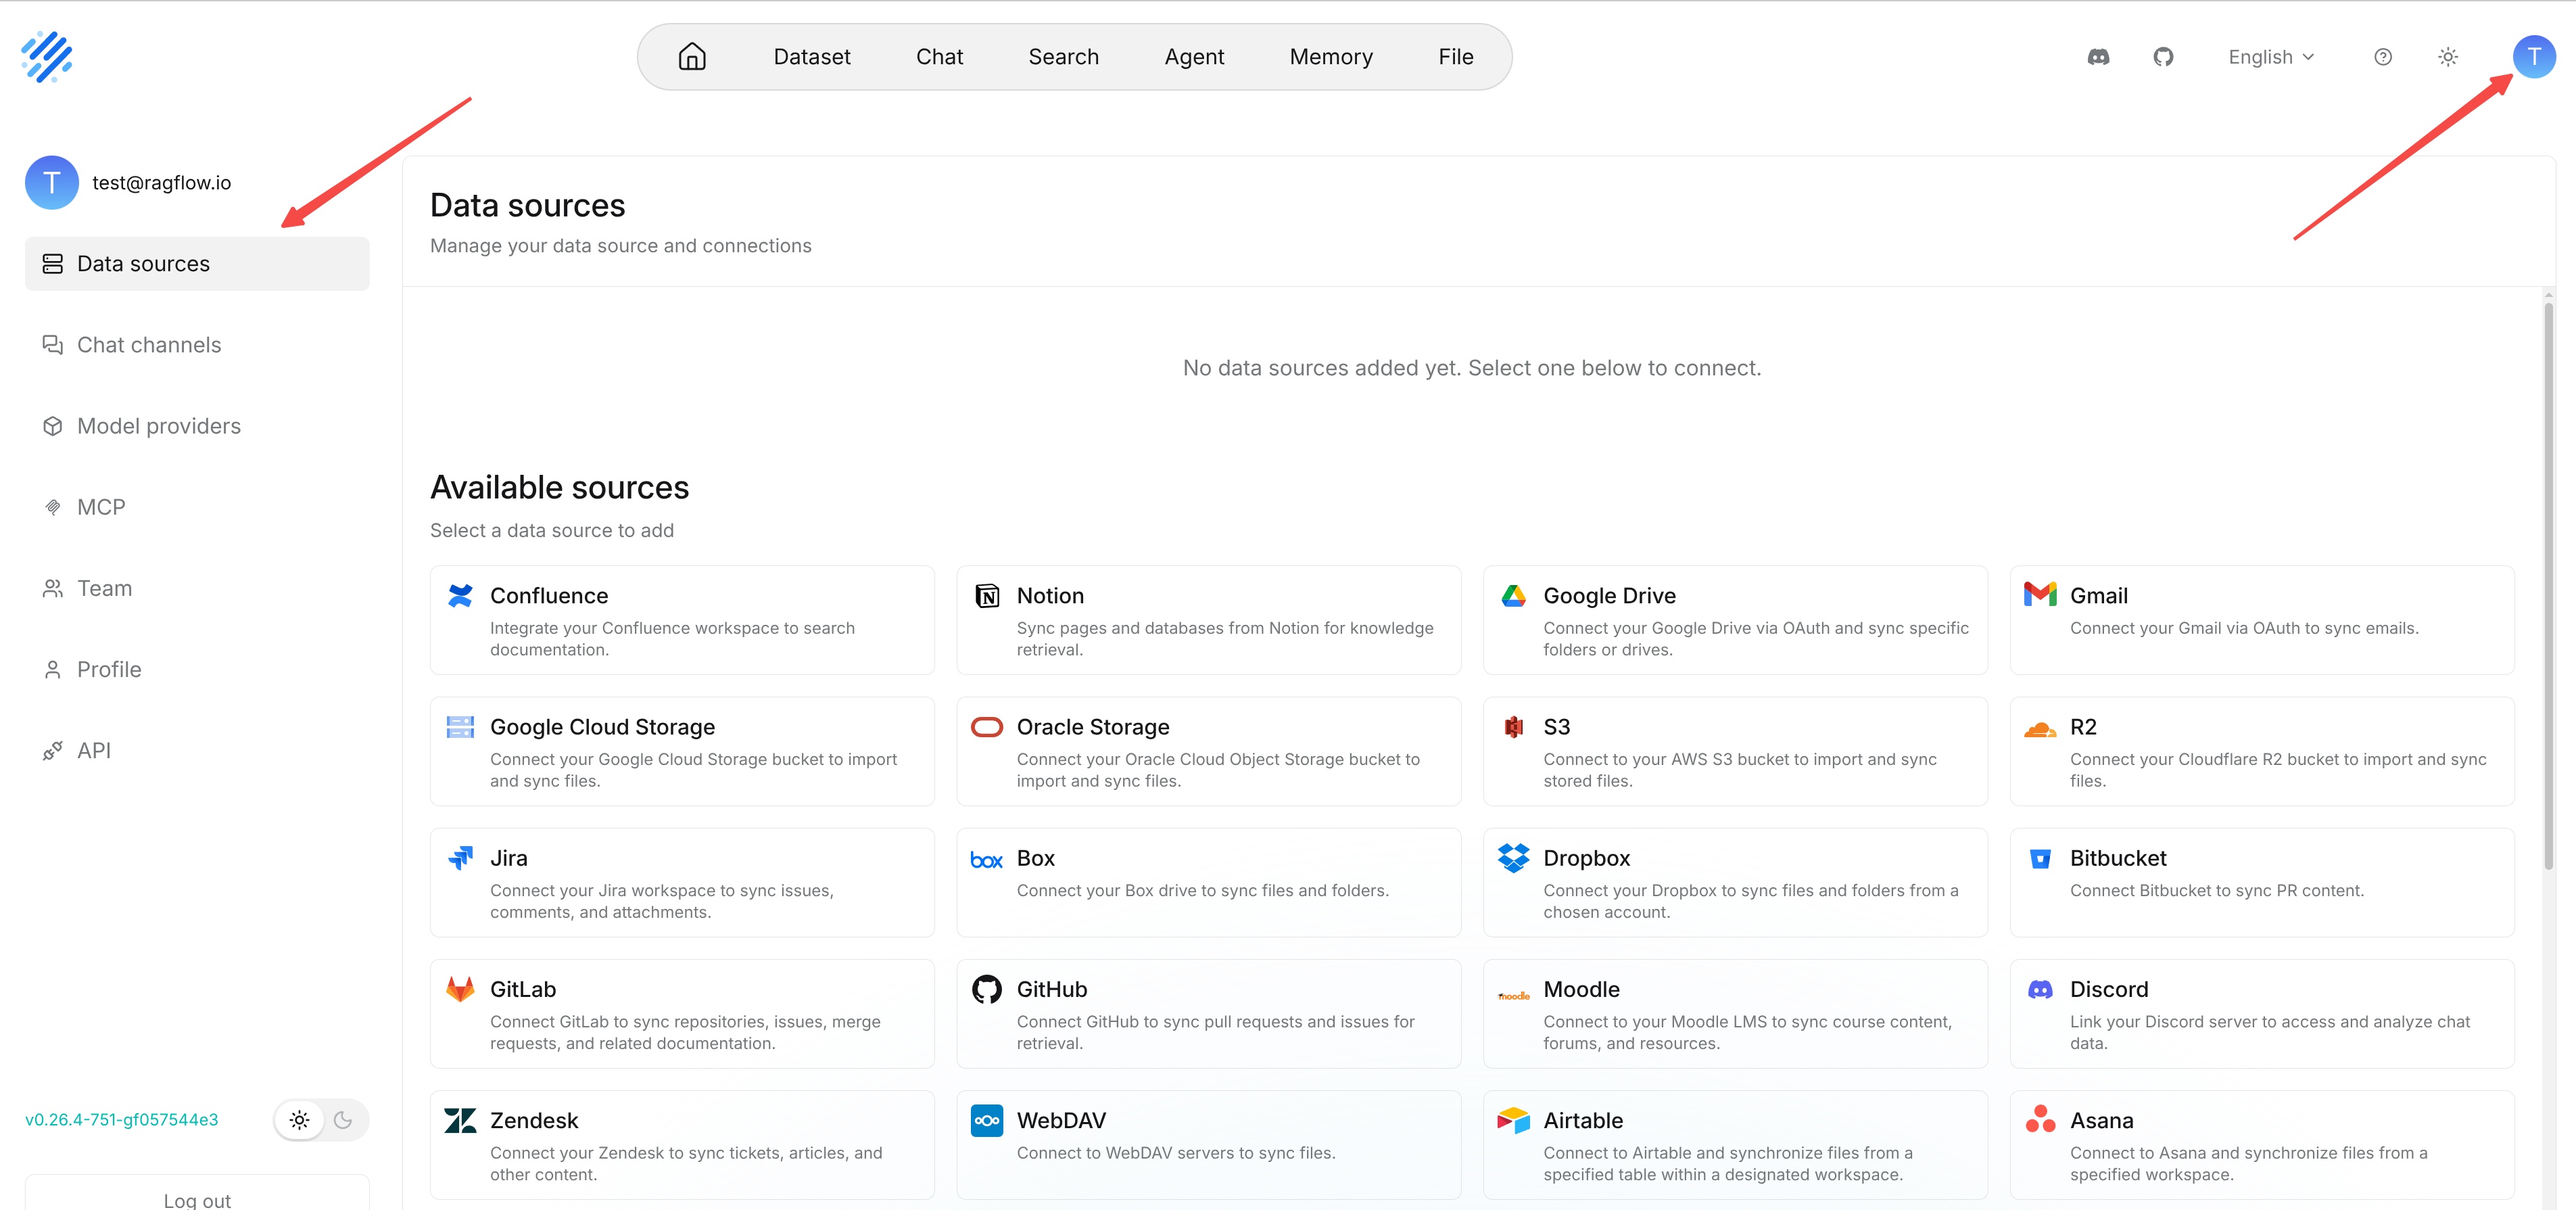This screenshot has width=2576, height=1210.
Task: Add the GitHub data source card
Action: pos(1208,1014)
